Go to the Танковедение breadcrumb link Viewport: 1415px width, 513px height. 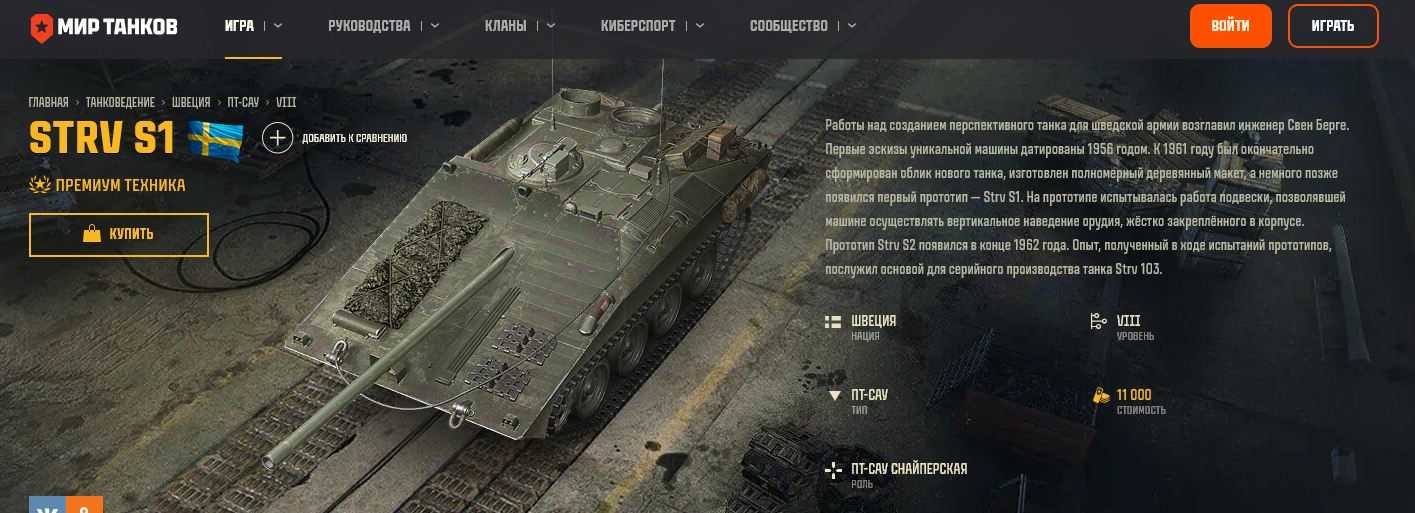click(120, 102)
